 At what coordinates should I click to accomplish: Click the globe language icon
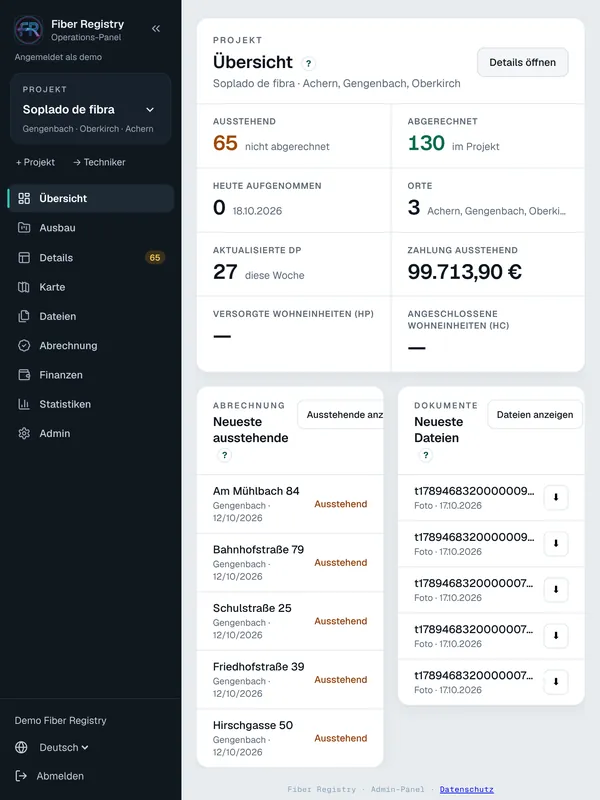tap(21, 747)
